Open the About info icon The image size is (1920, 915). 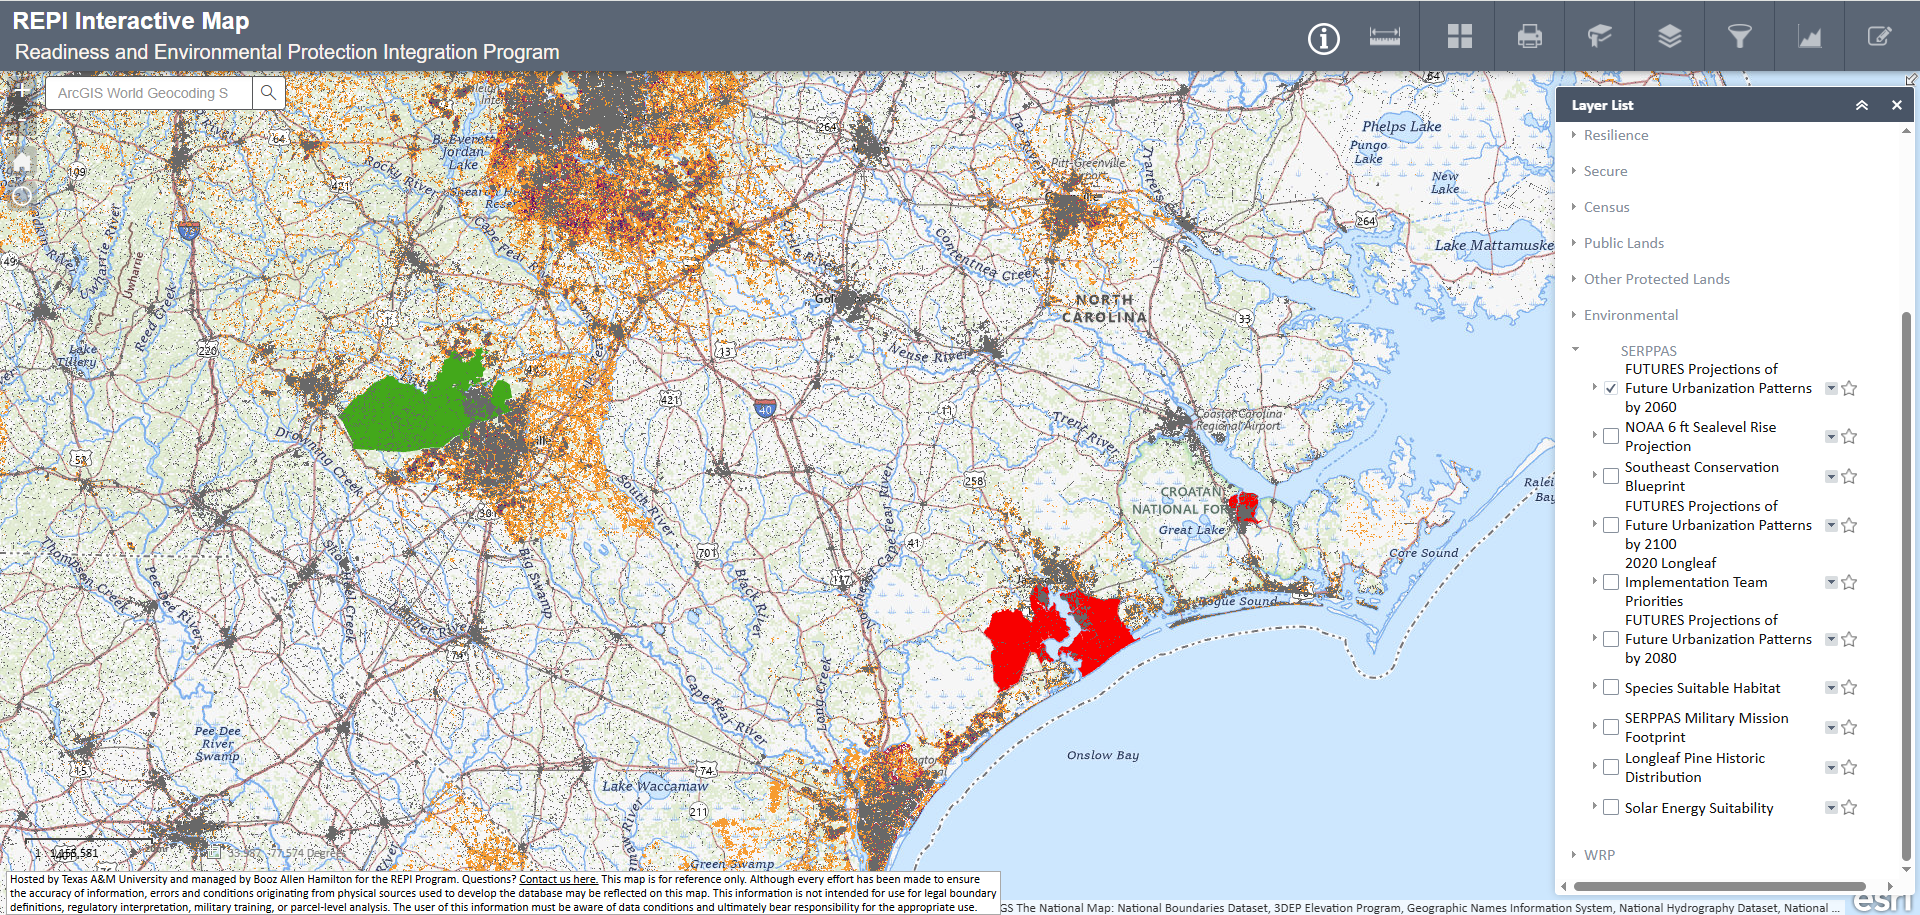(x=1323, y=39)
